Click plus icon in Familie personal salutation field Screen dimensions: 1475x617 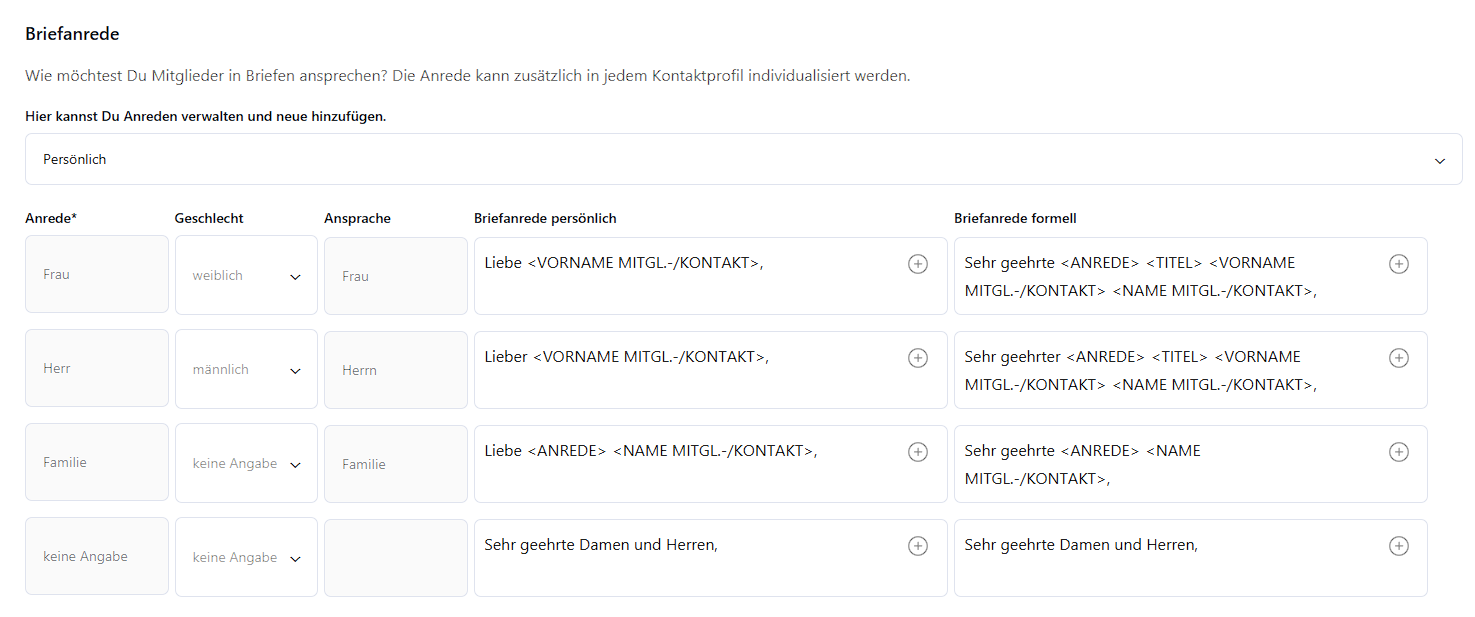tap(917, 452)
